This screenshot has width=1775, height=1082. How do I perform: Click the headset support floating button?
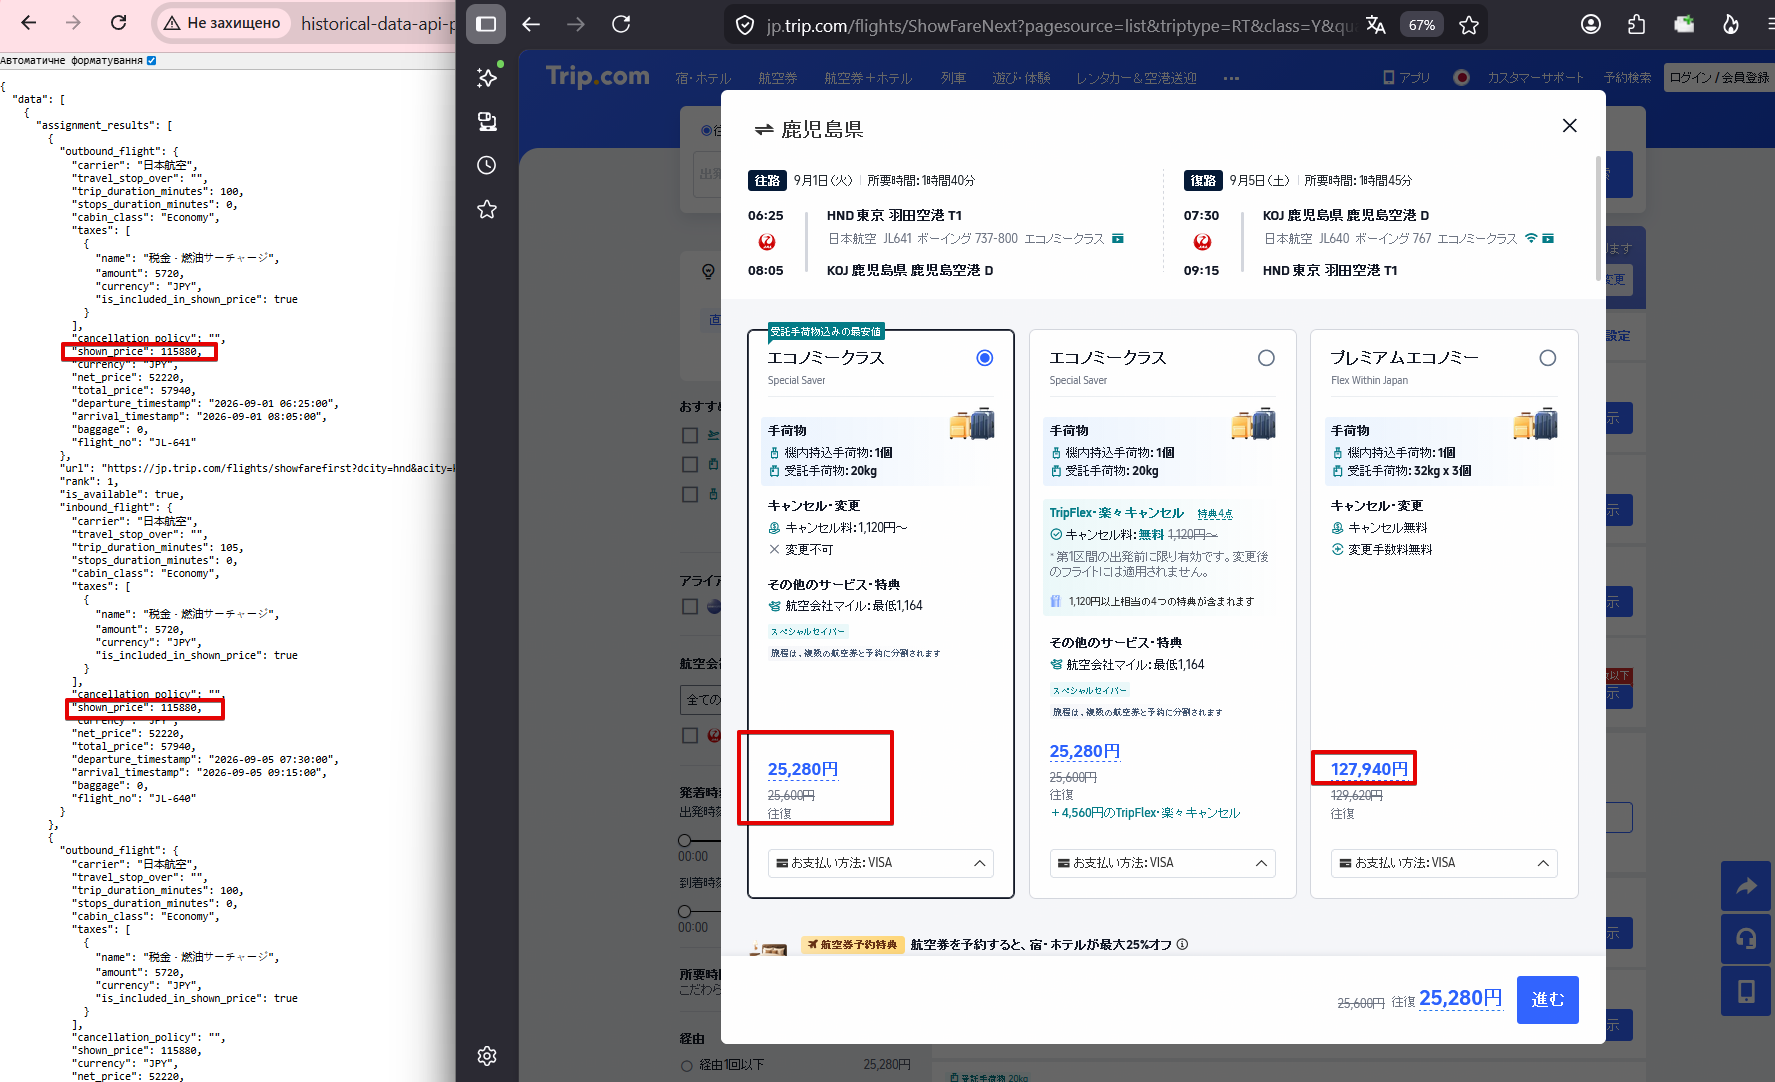pyautogui.click(x=1746, y=938)
